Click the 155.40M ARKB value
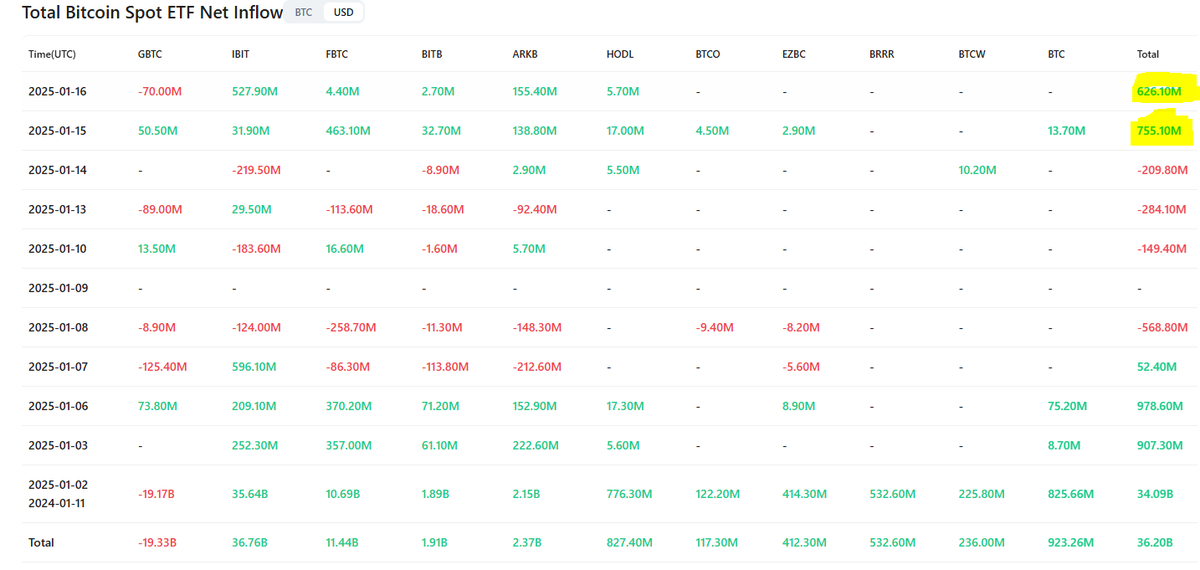 [535, 91]
